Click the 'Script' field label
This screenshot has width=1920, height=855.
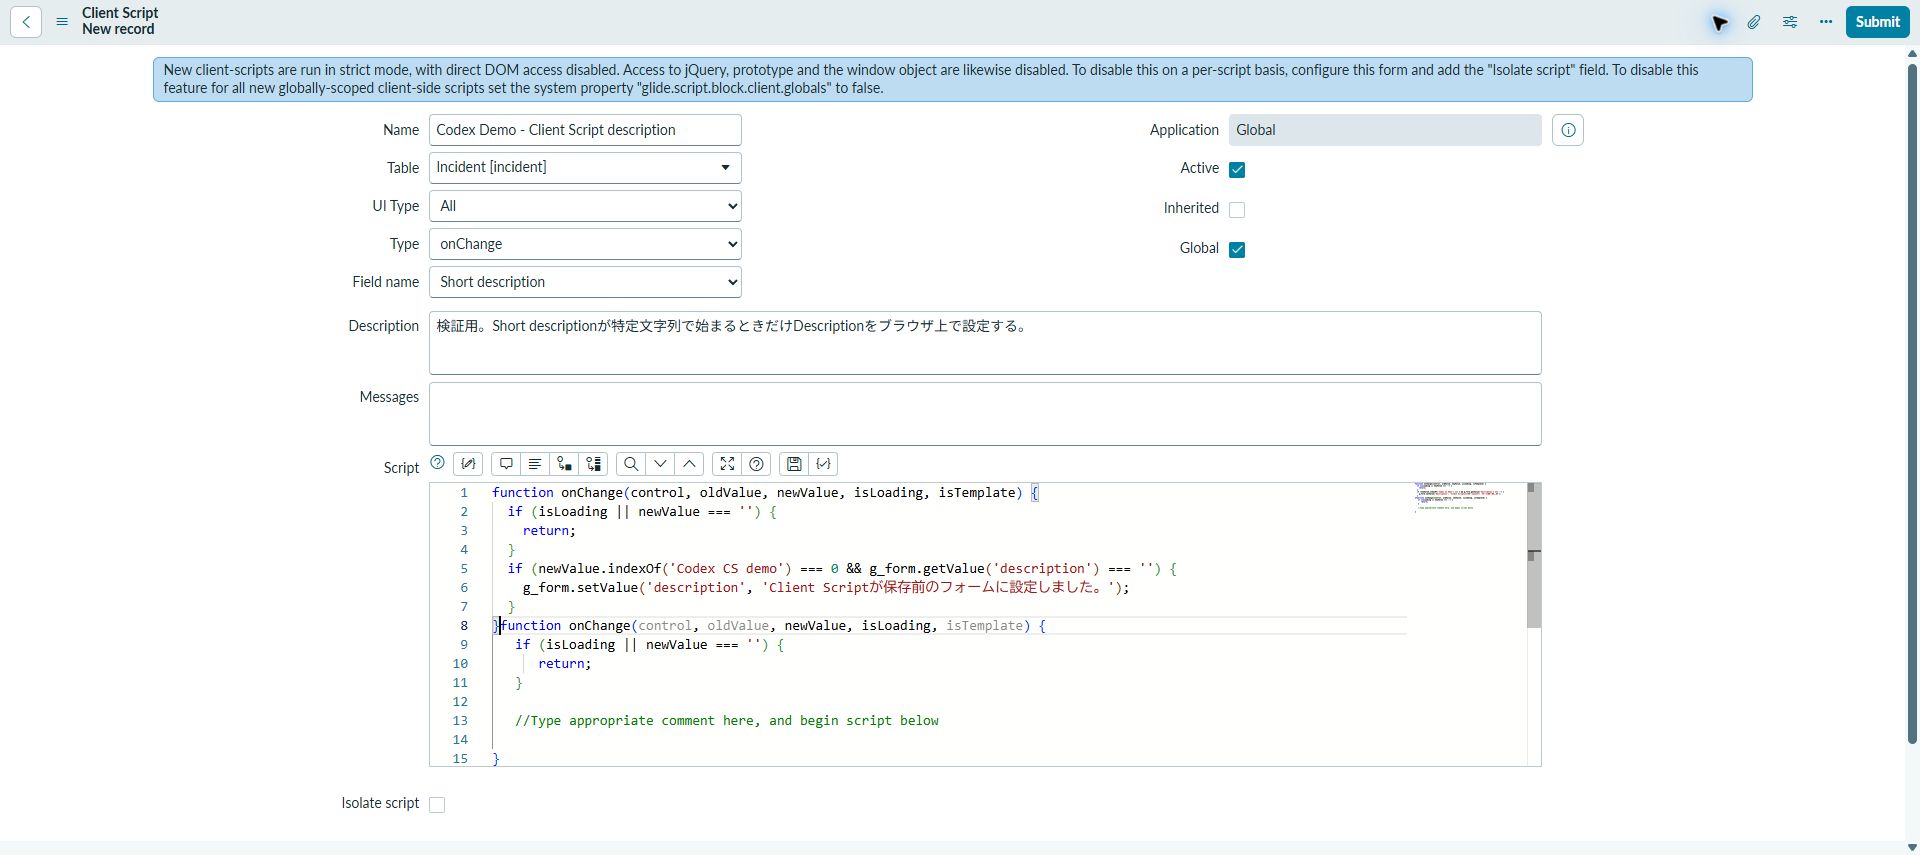tap(401, 468)
